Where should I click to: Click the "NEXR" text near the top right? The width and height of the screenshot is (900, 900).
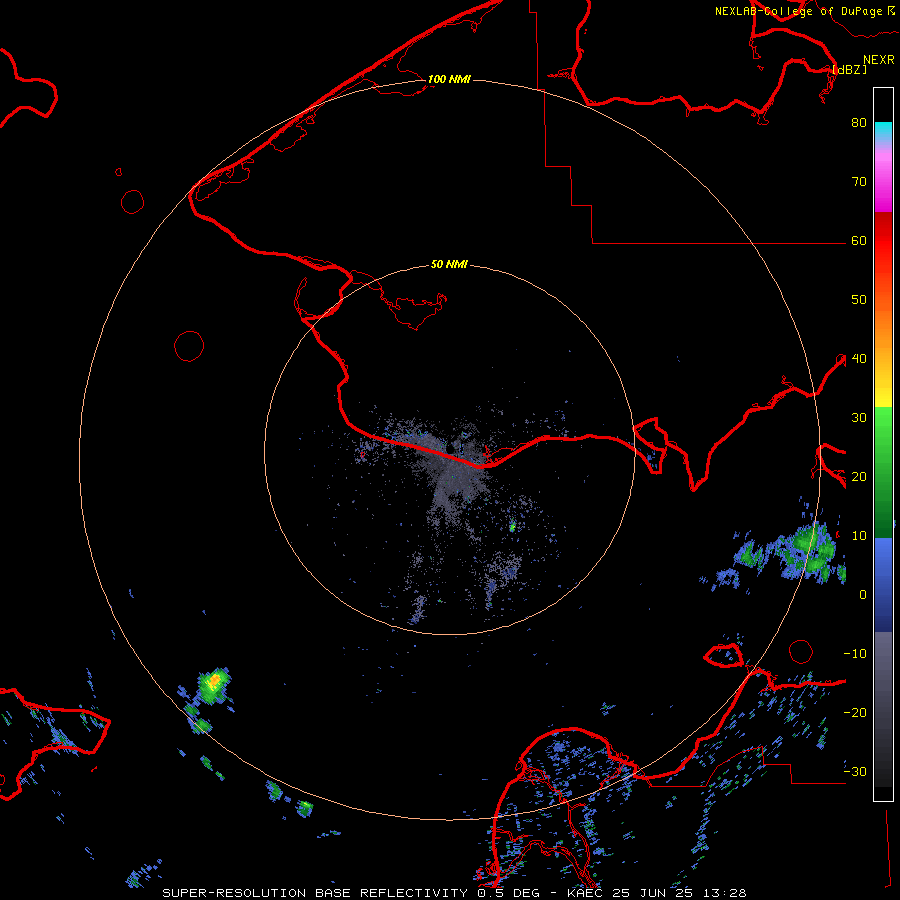click(x=879, y=60)
